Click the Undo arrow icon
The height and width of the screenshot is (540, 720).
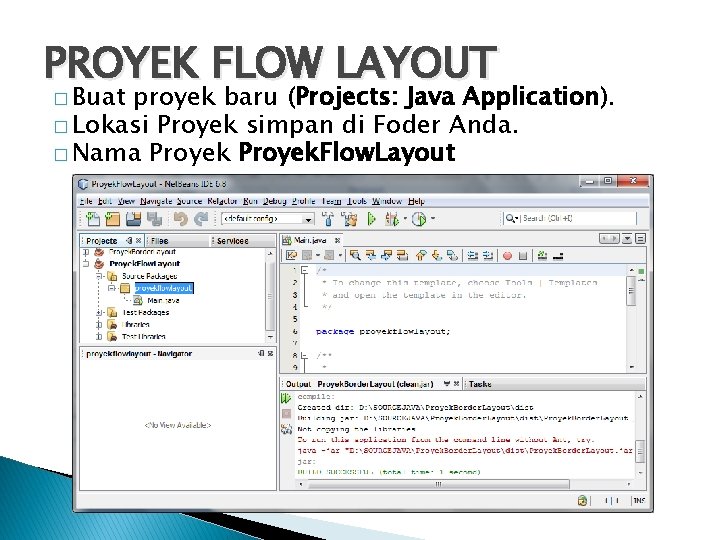tap(180, 219)
